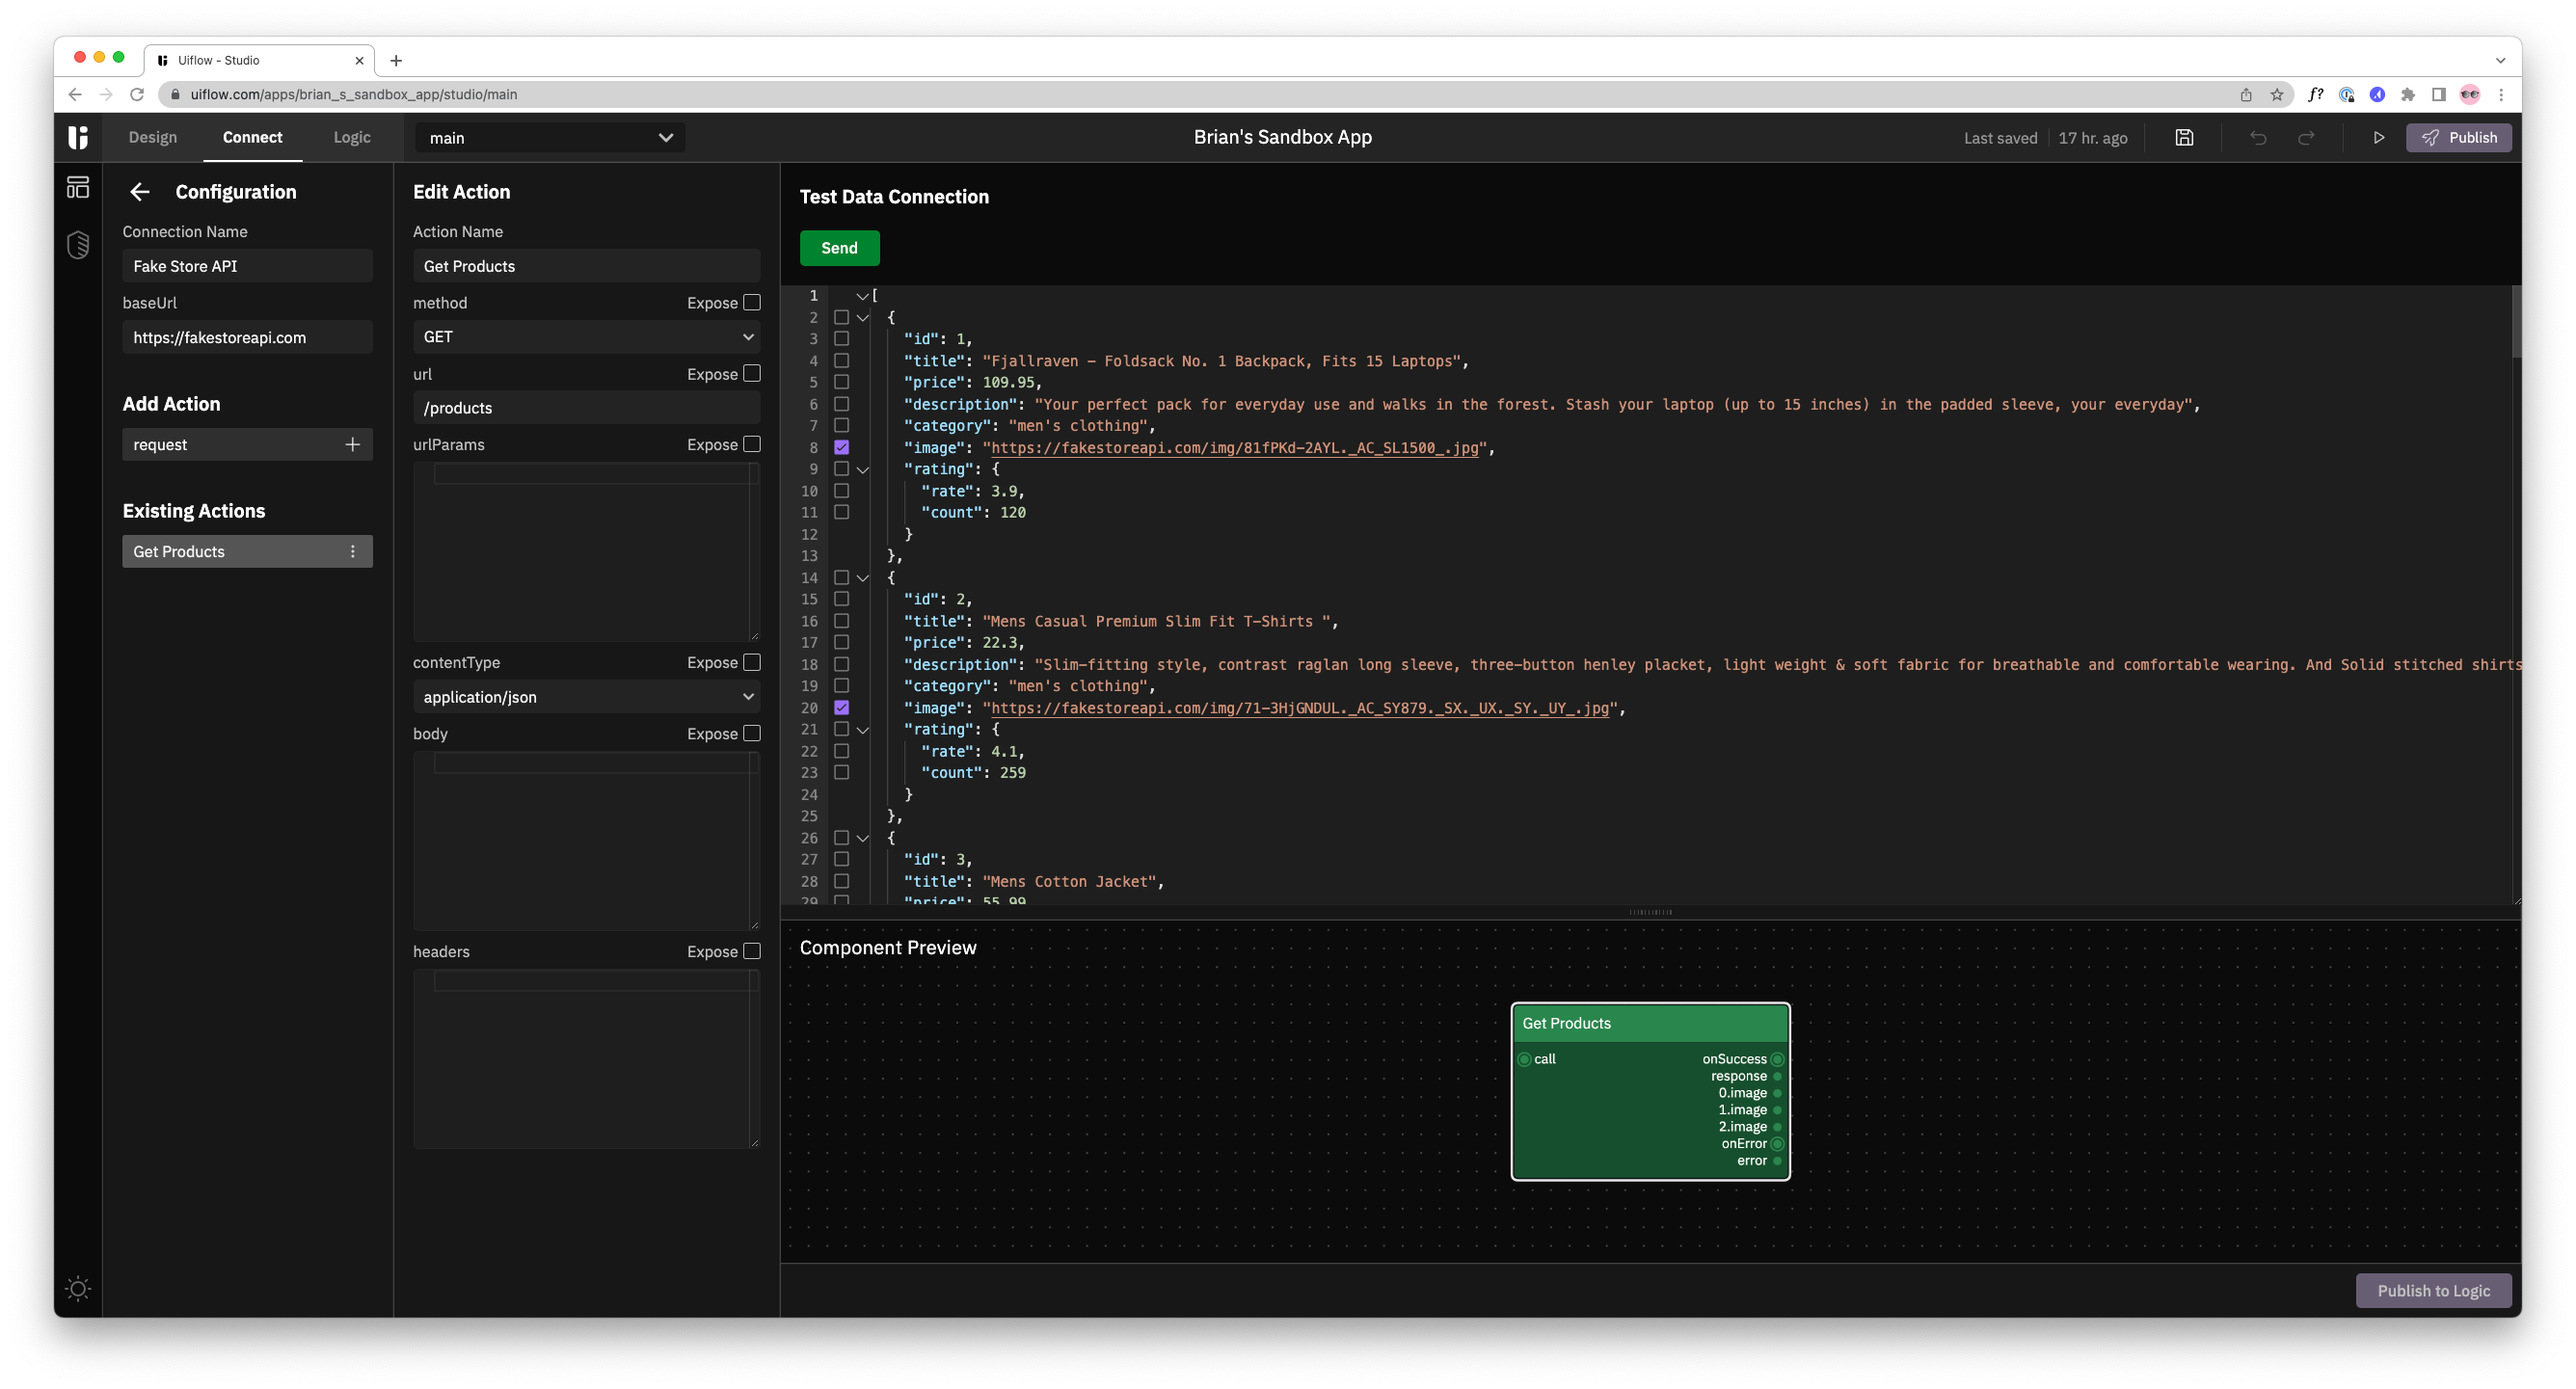Viewport: 2576px width, 1389px height.
Task: Reload the browser page
Action: [x=137, y=94]
